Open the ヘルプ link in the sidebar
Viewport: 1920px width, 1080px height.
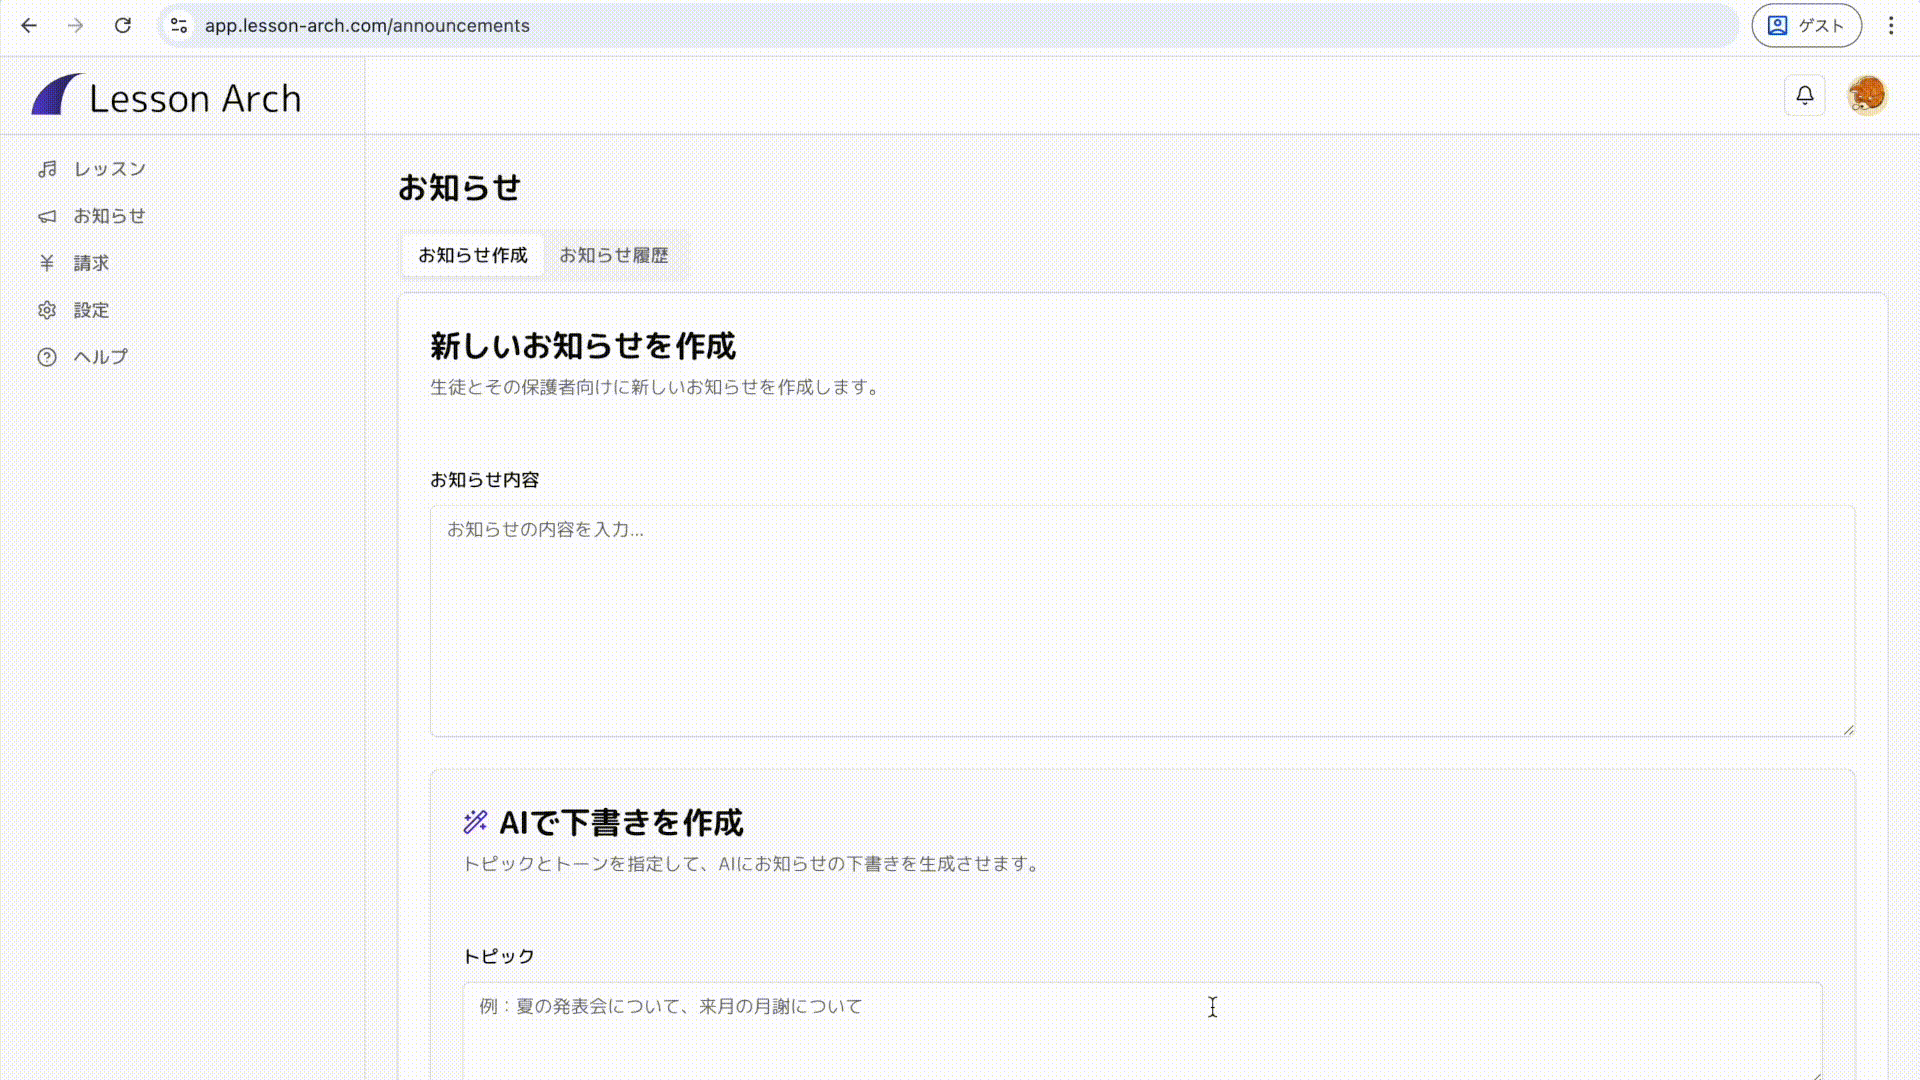coord(100,357)
